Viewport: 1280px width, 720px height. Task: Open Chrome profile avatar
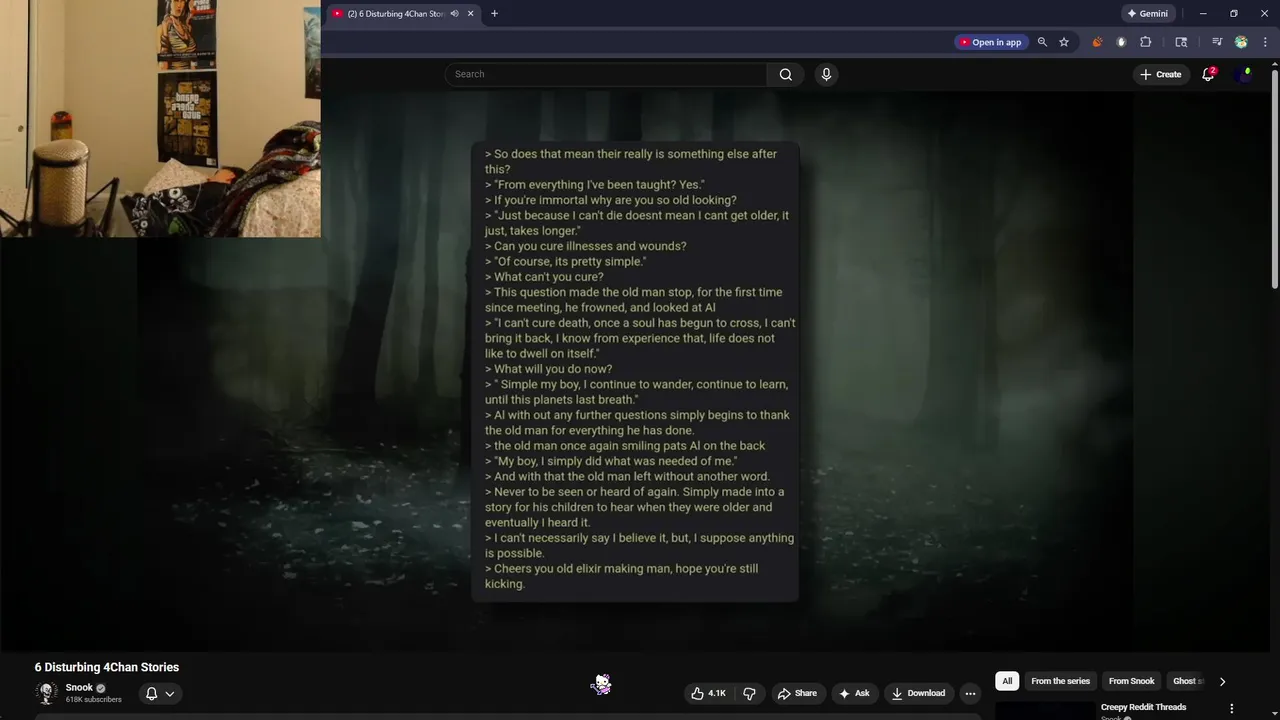point(1241,42)
